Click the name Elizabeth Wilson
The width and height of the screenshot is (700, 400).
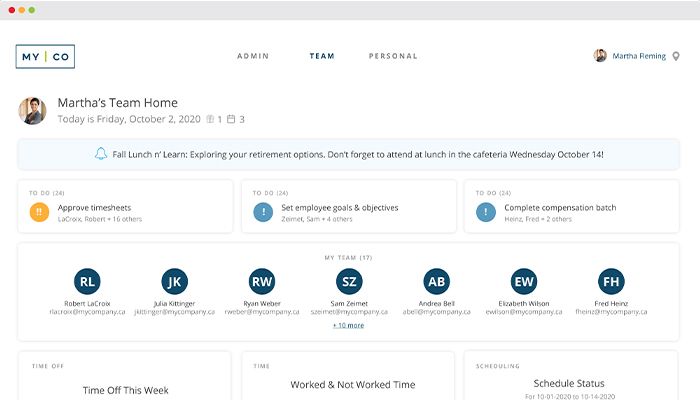[524, 304]
